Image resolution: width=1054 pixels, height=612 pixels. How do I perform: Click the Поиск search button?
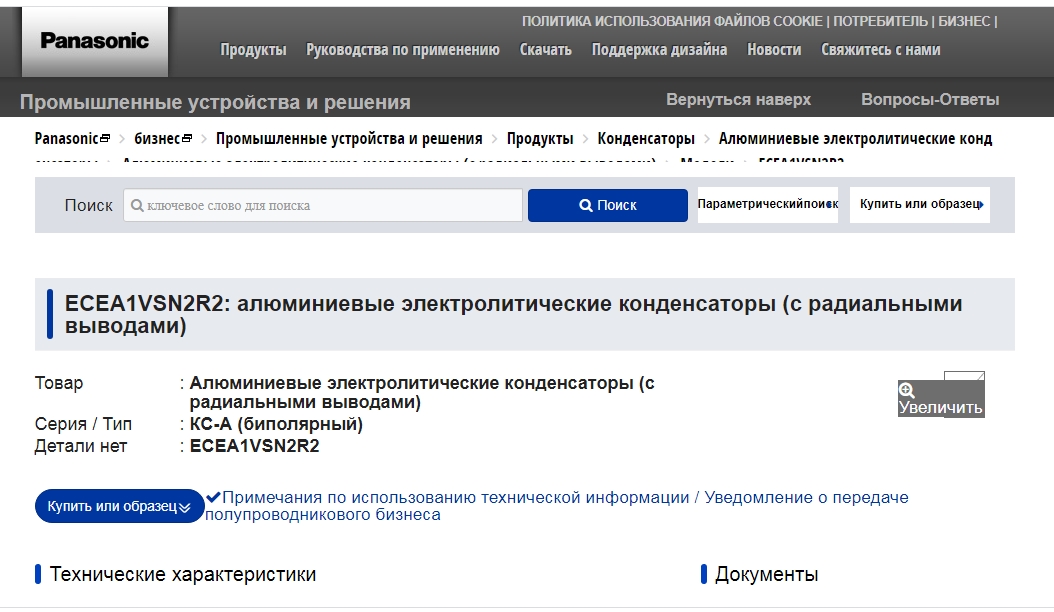[x=607, y=205]
